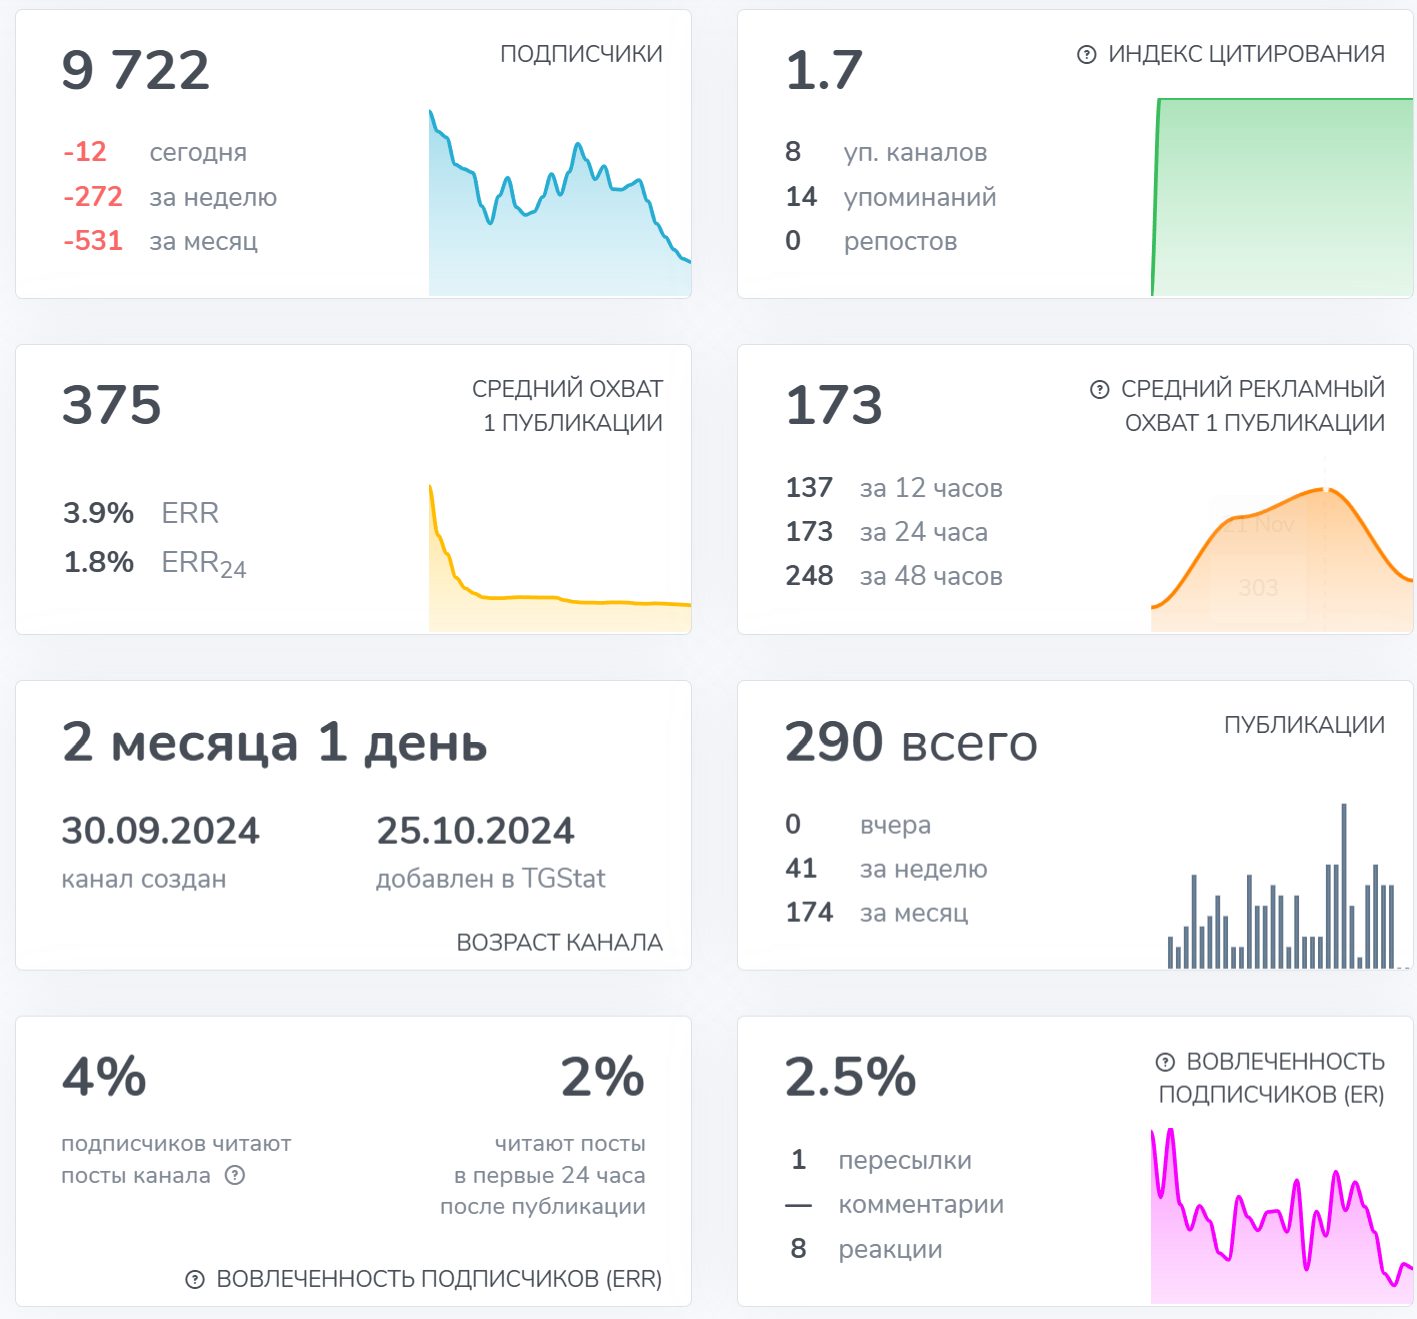This screenshot has width=1417, height=1319.
Task: Click the 25.10.2024 added date
Action: click(475, 831)
